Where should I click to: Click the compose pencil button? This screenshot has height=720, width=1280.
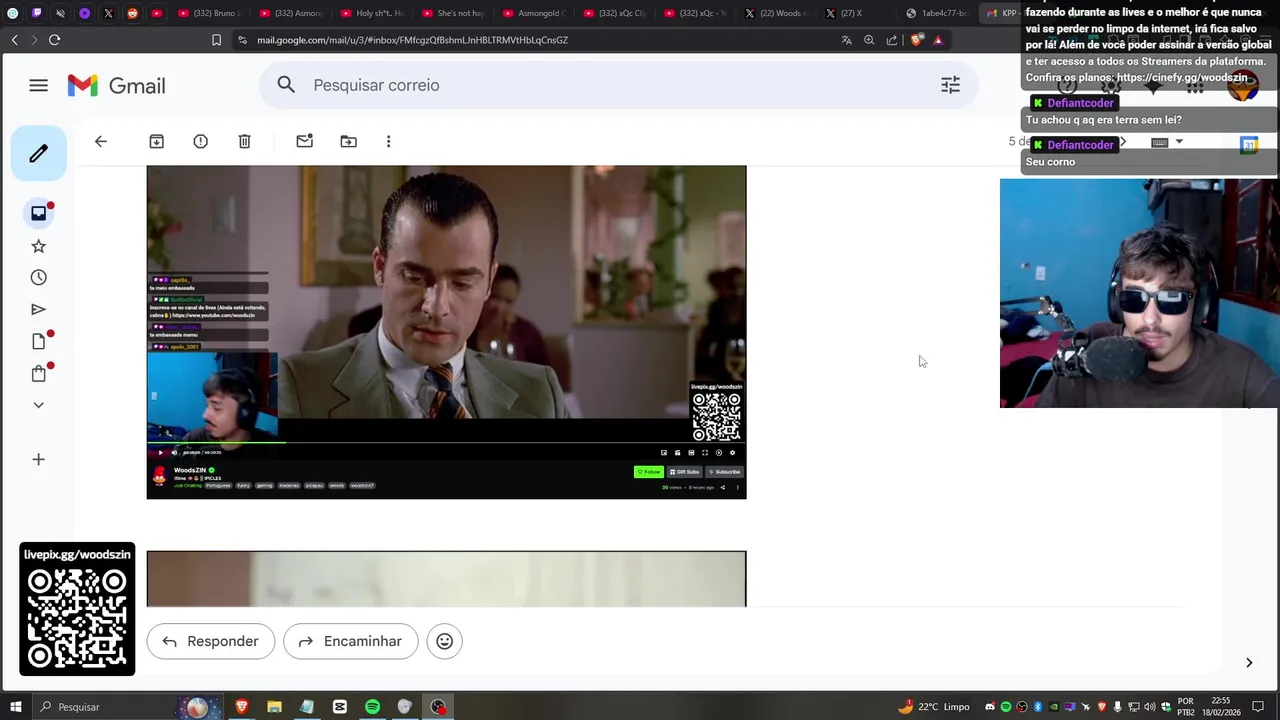point(38,153)
